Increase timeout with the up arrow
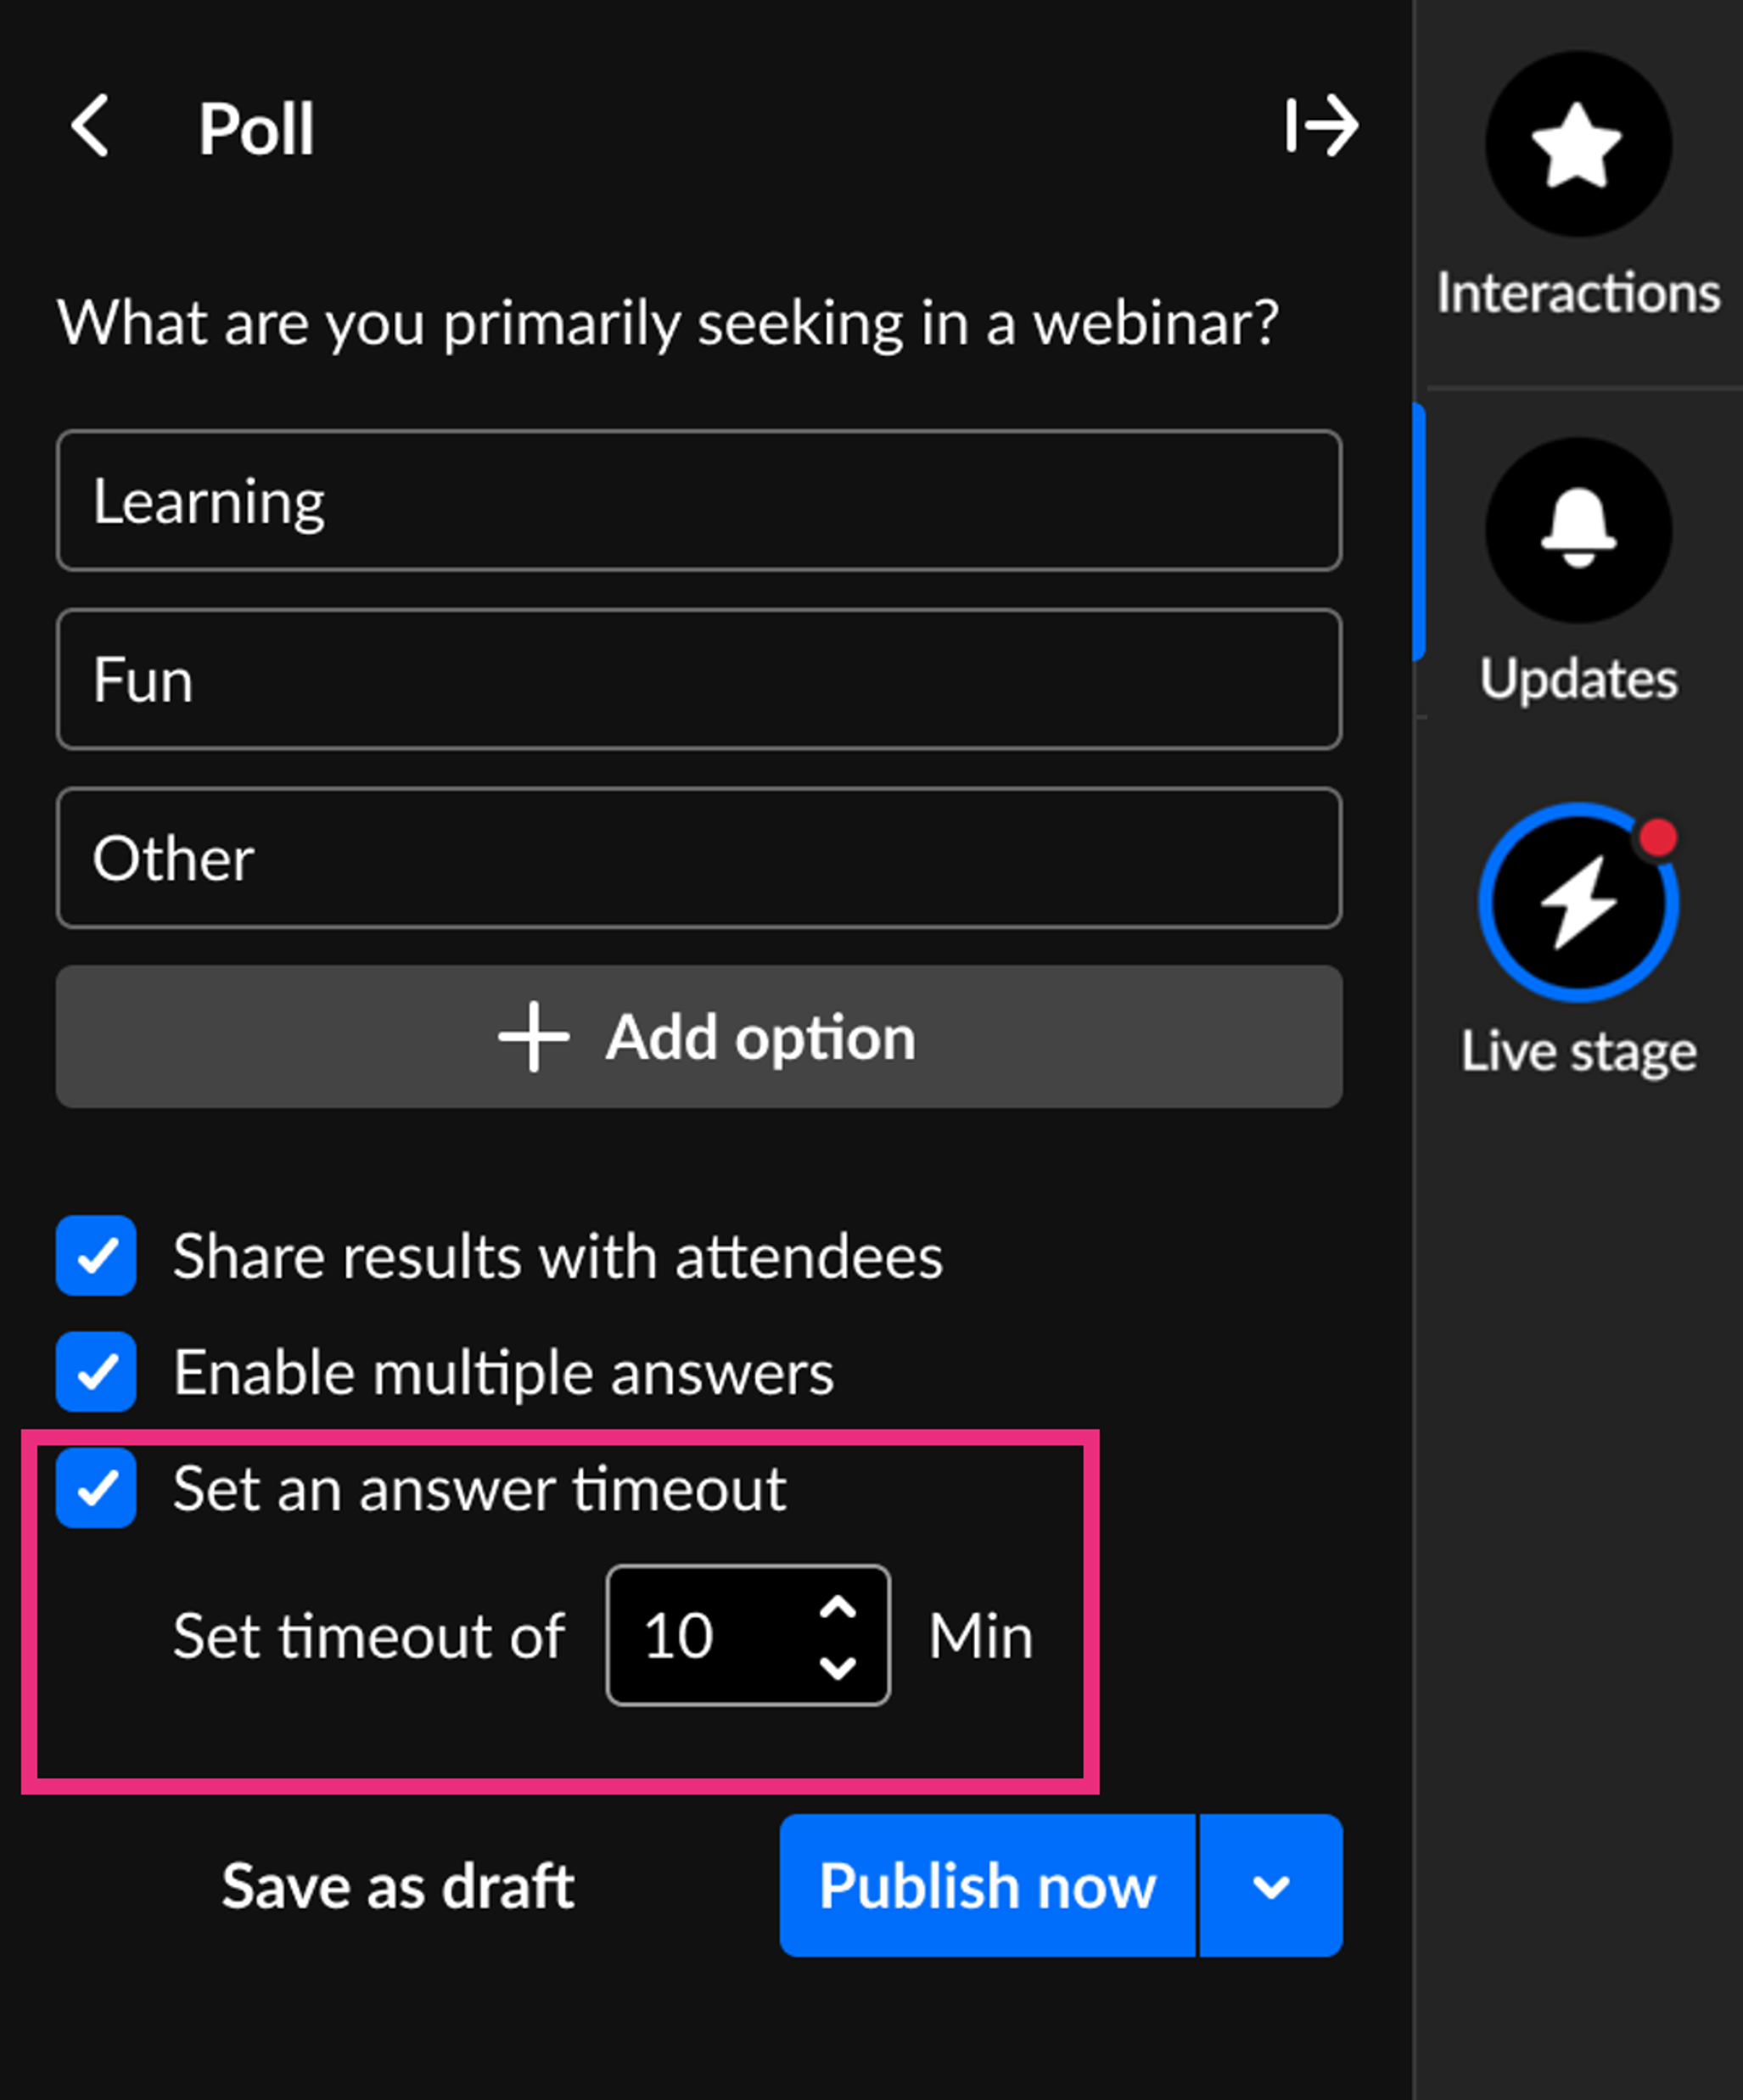Image resolution: width=1743 pixels, height=2100 pixels. pos(837,1607)
